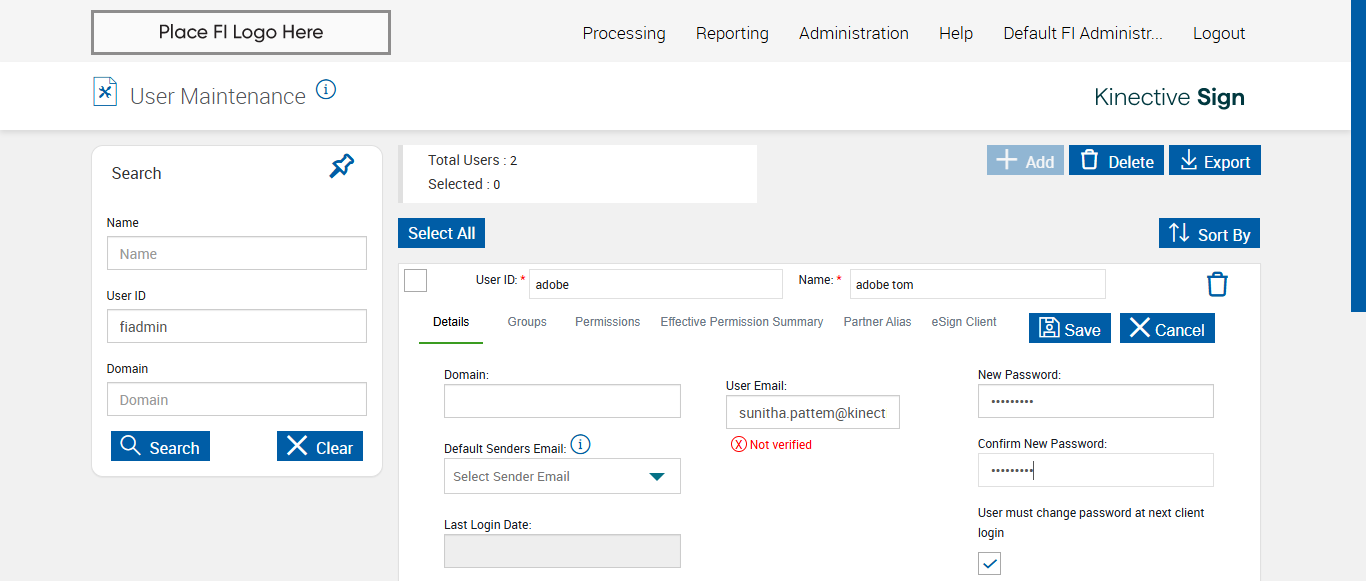Click the Not verified status icon

click(739, 445)
